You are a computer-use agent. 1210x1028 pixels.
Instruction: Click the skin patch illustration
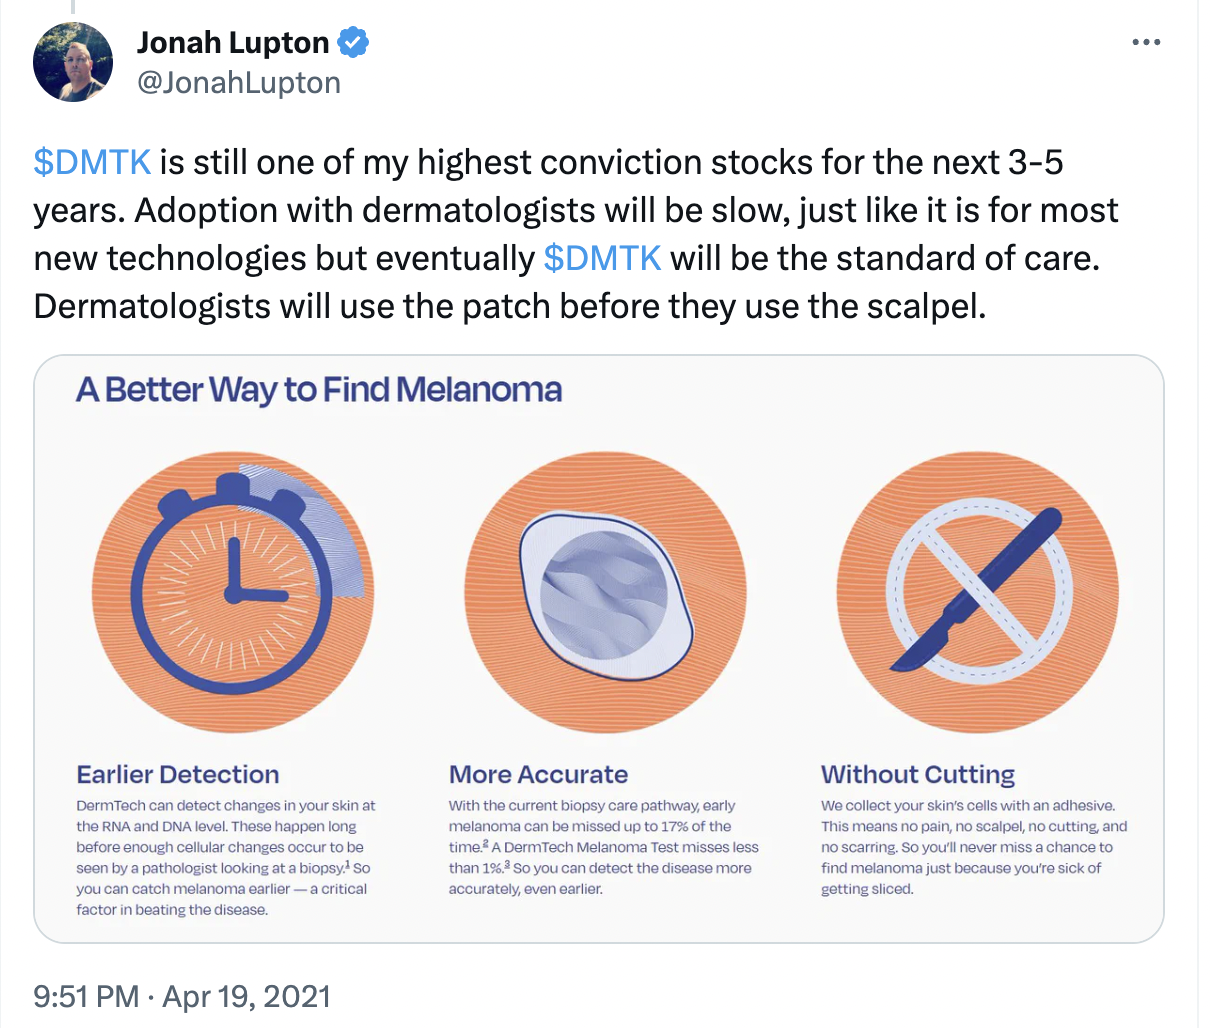point(605,591)
